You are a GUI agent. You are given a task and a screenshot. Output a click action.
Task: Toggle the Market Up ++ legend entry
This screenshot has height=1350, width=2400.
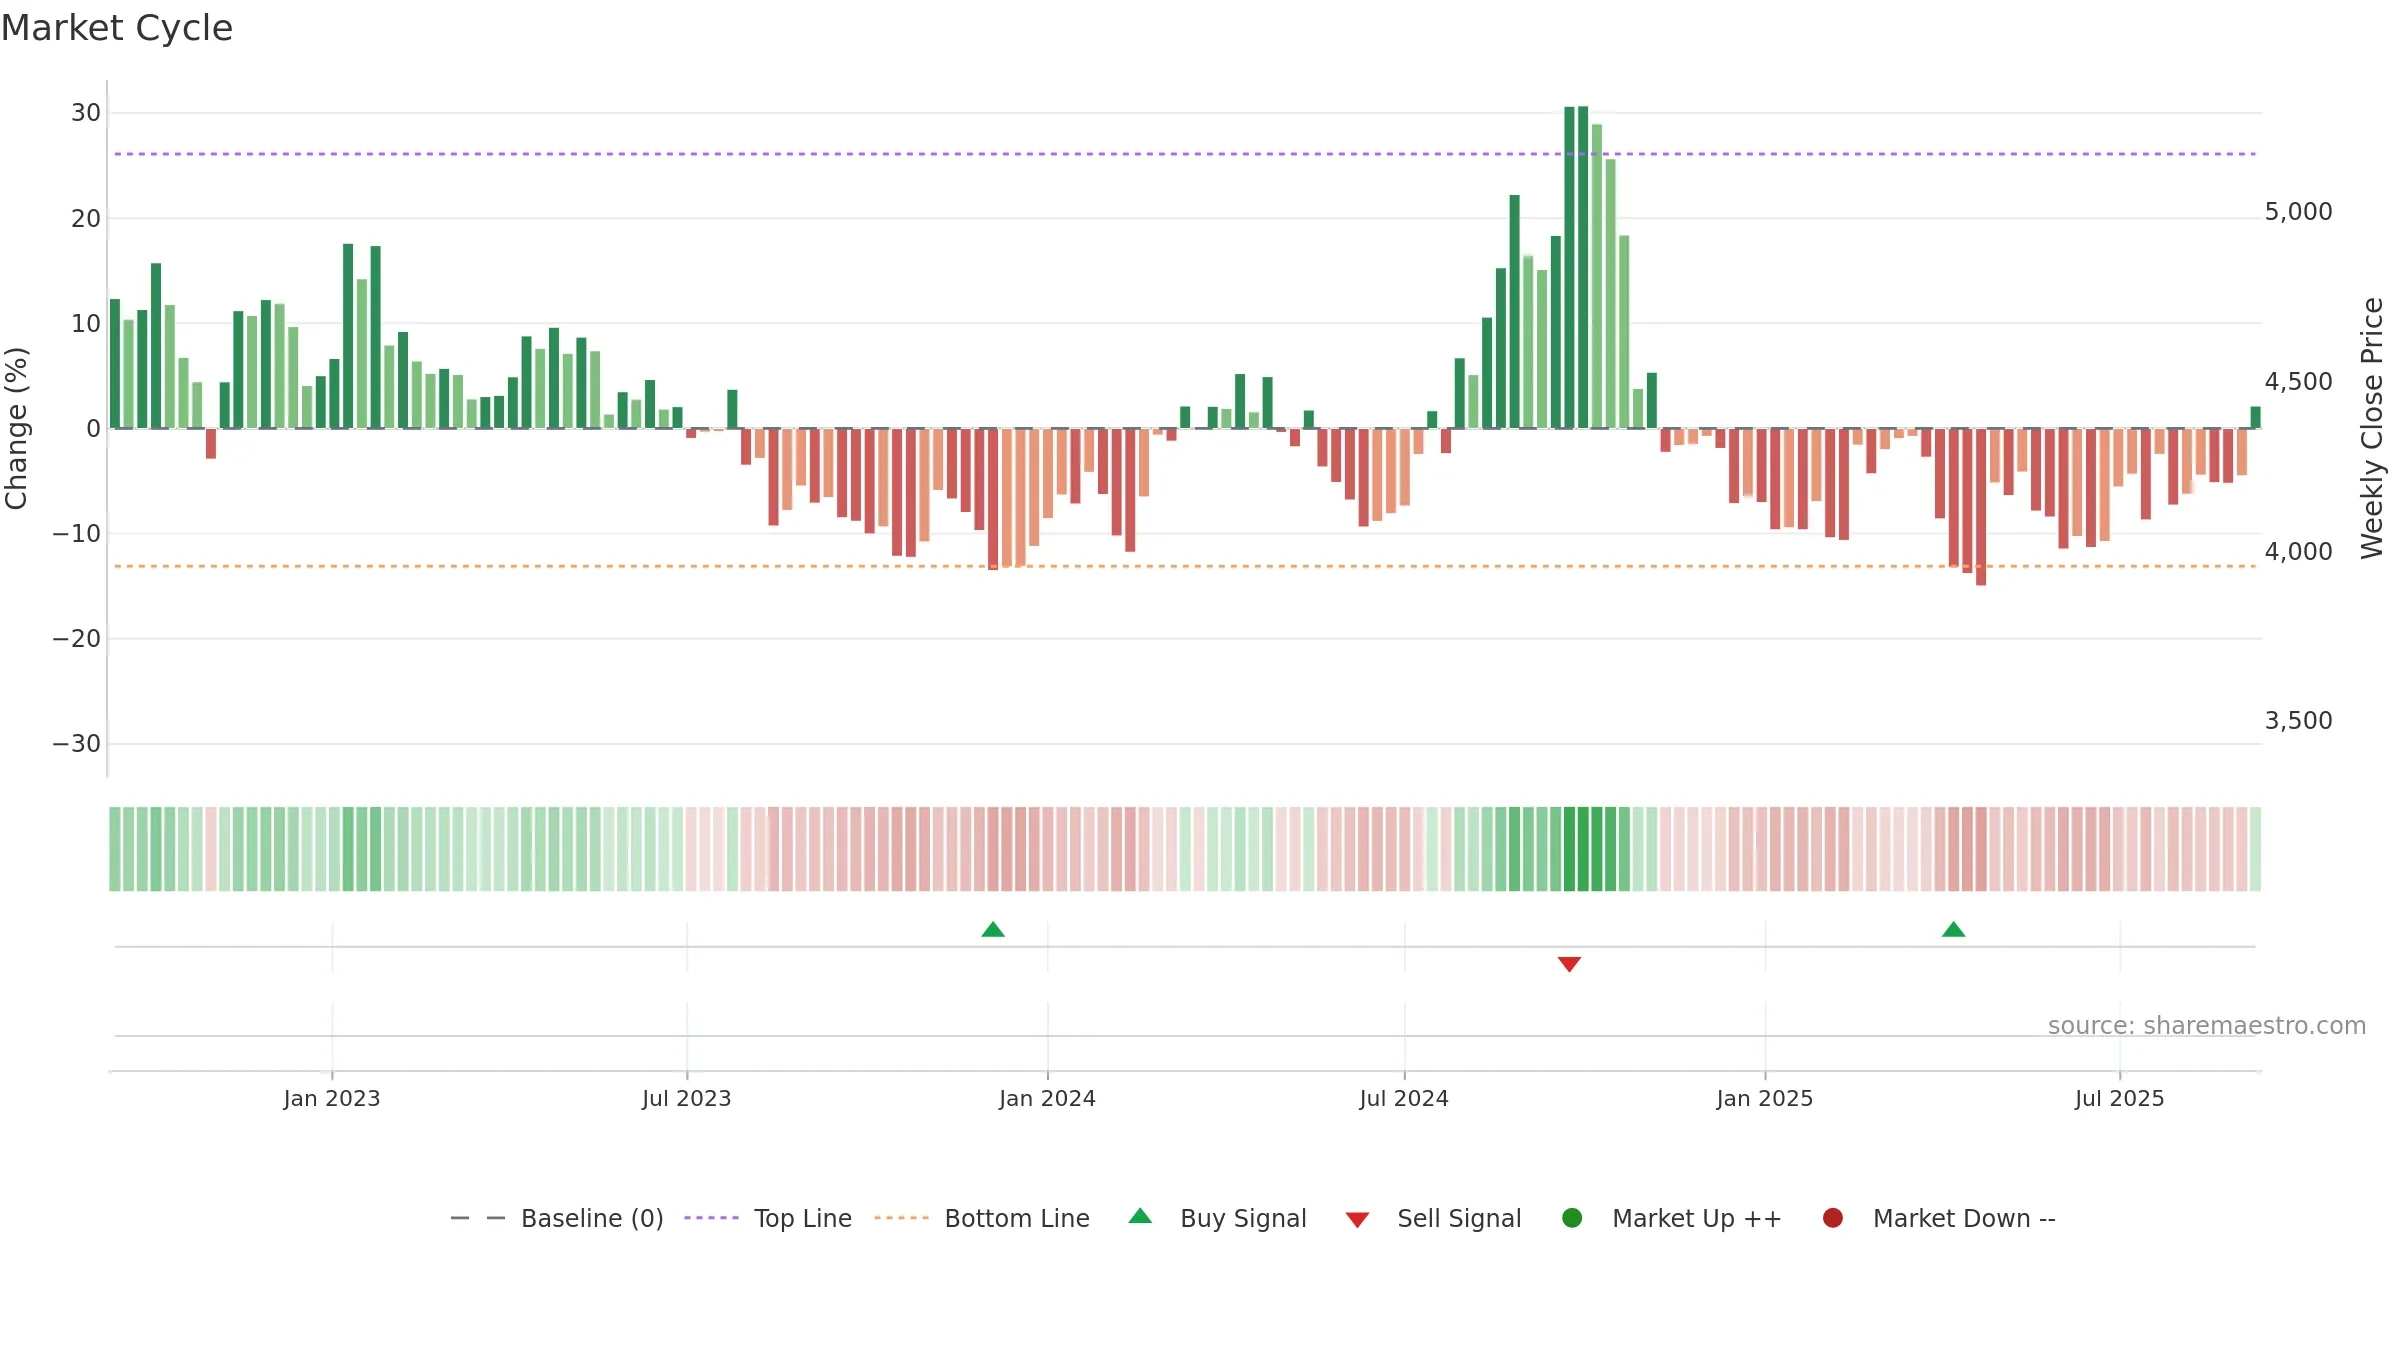[x=1671, y=1218]
